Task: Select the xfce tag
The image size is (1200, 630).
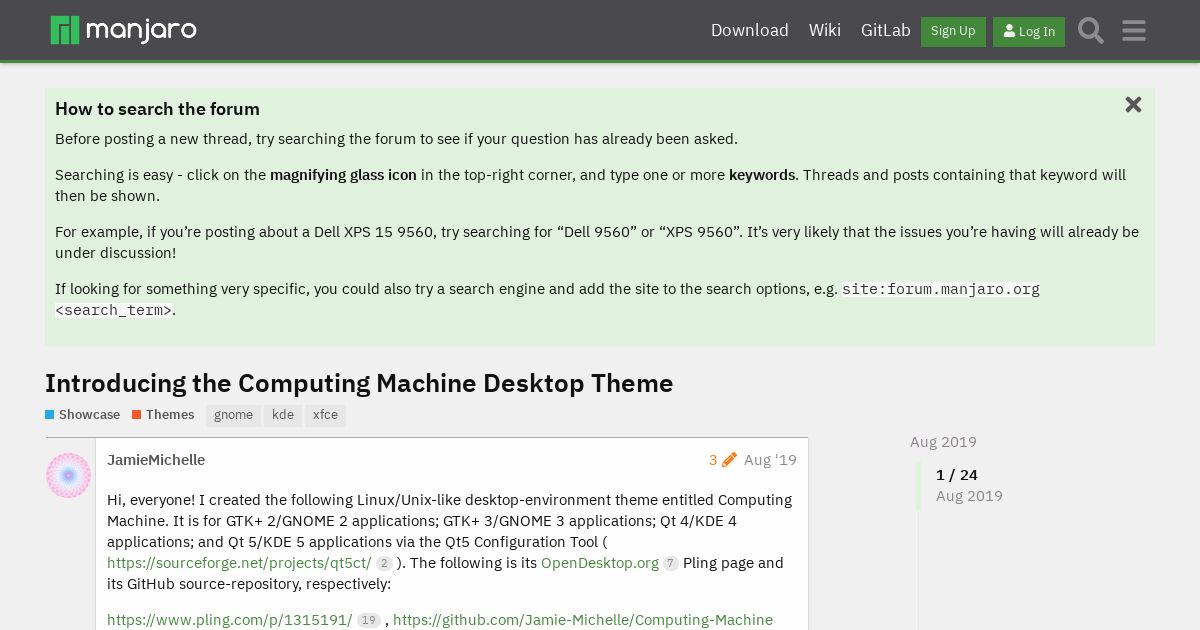Action: coord(325,415)
